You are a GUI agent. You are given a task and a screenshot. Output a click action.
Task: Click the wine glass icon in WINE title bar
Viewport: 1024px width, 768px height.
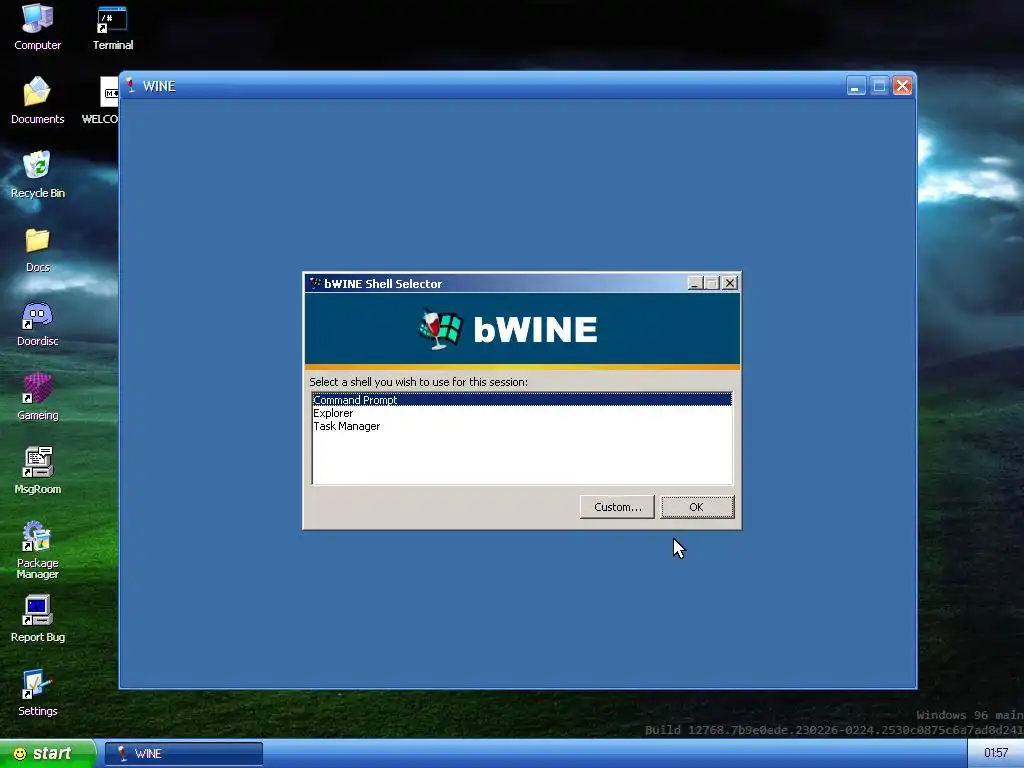coord(131,86)
